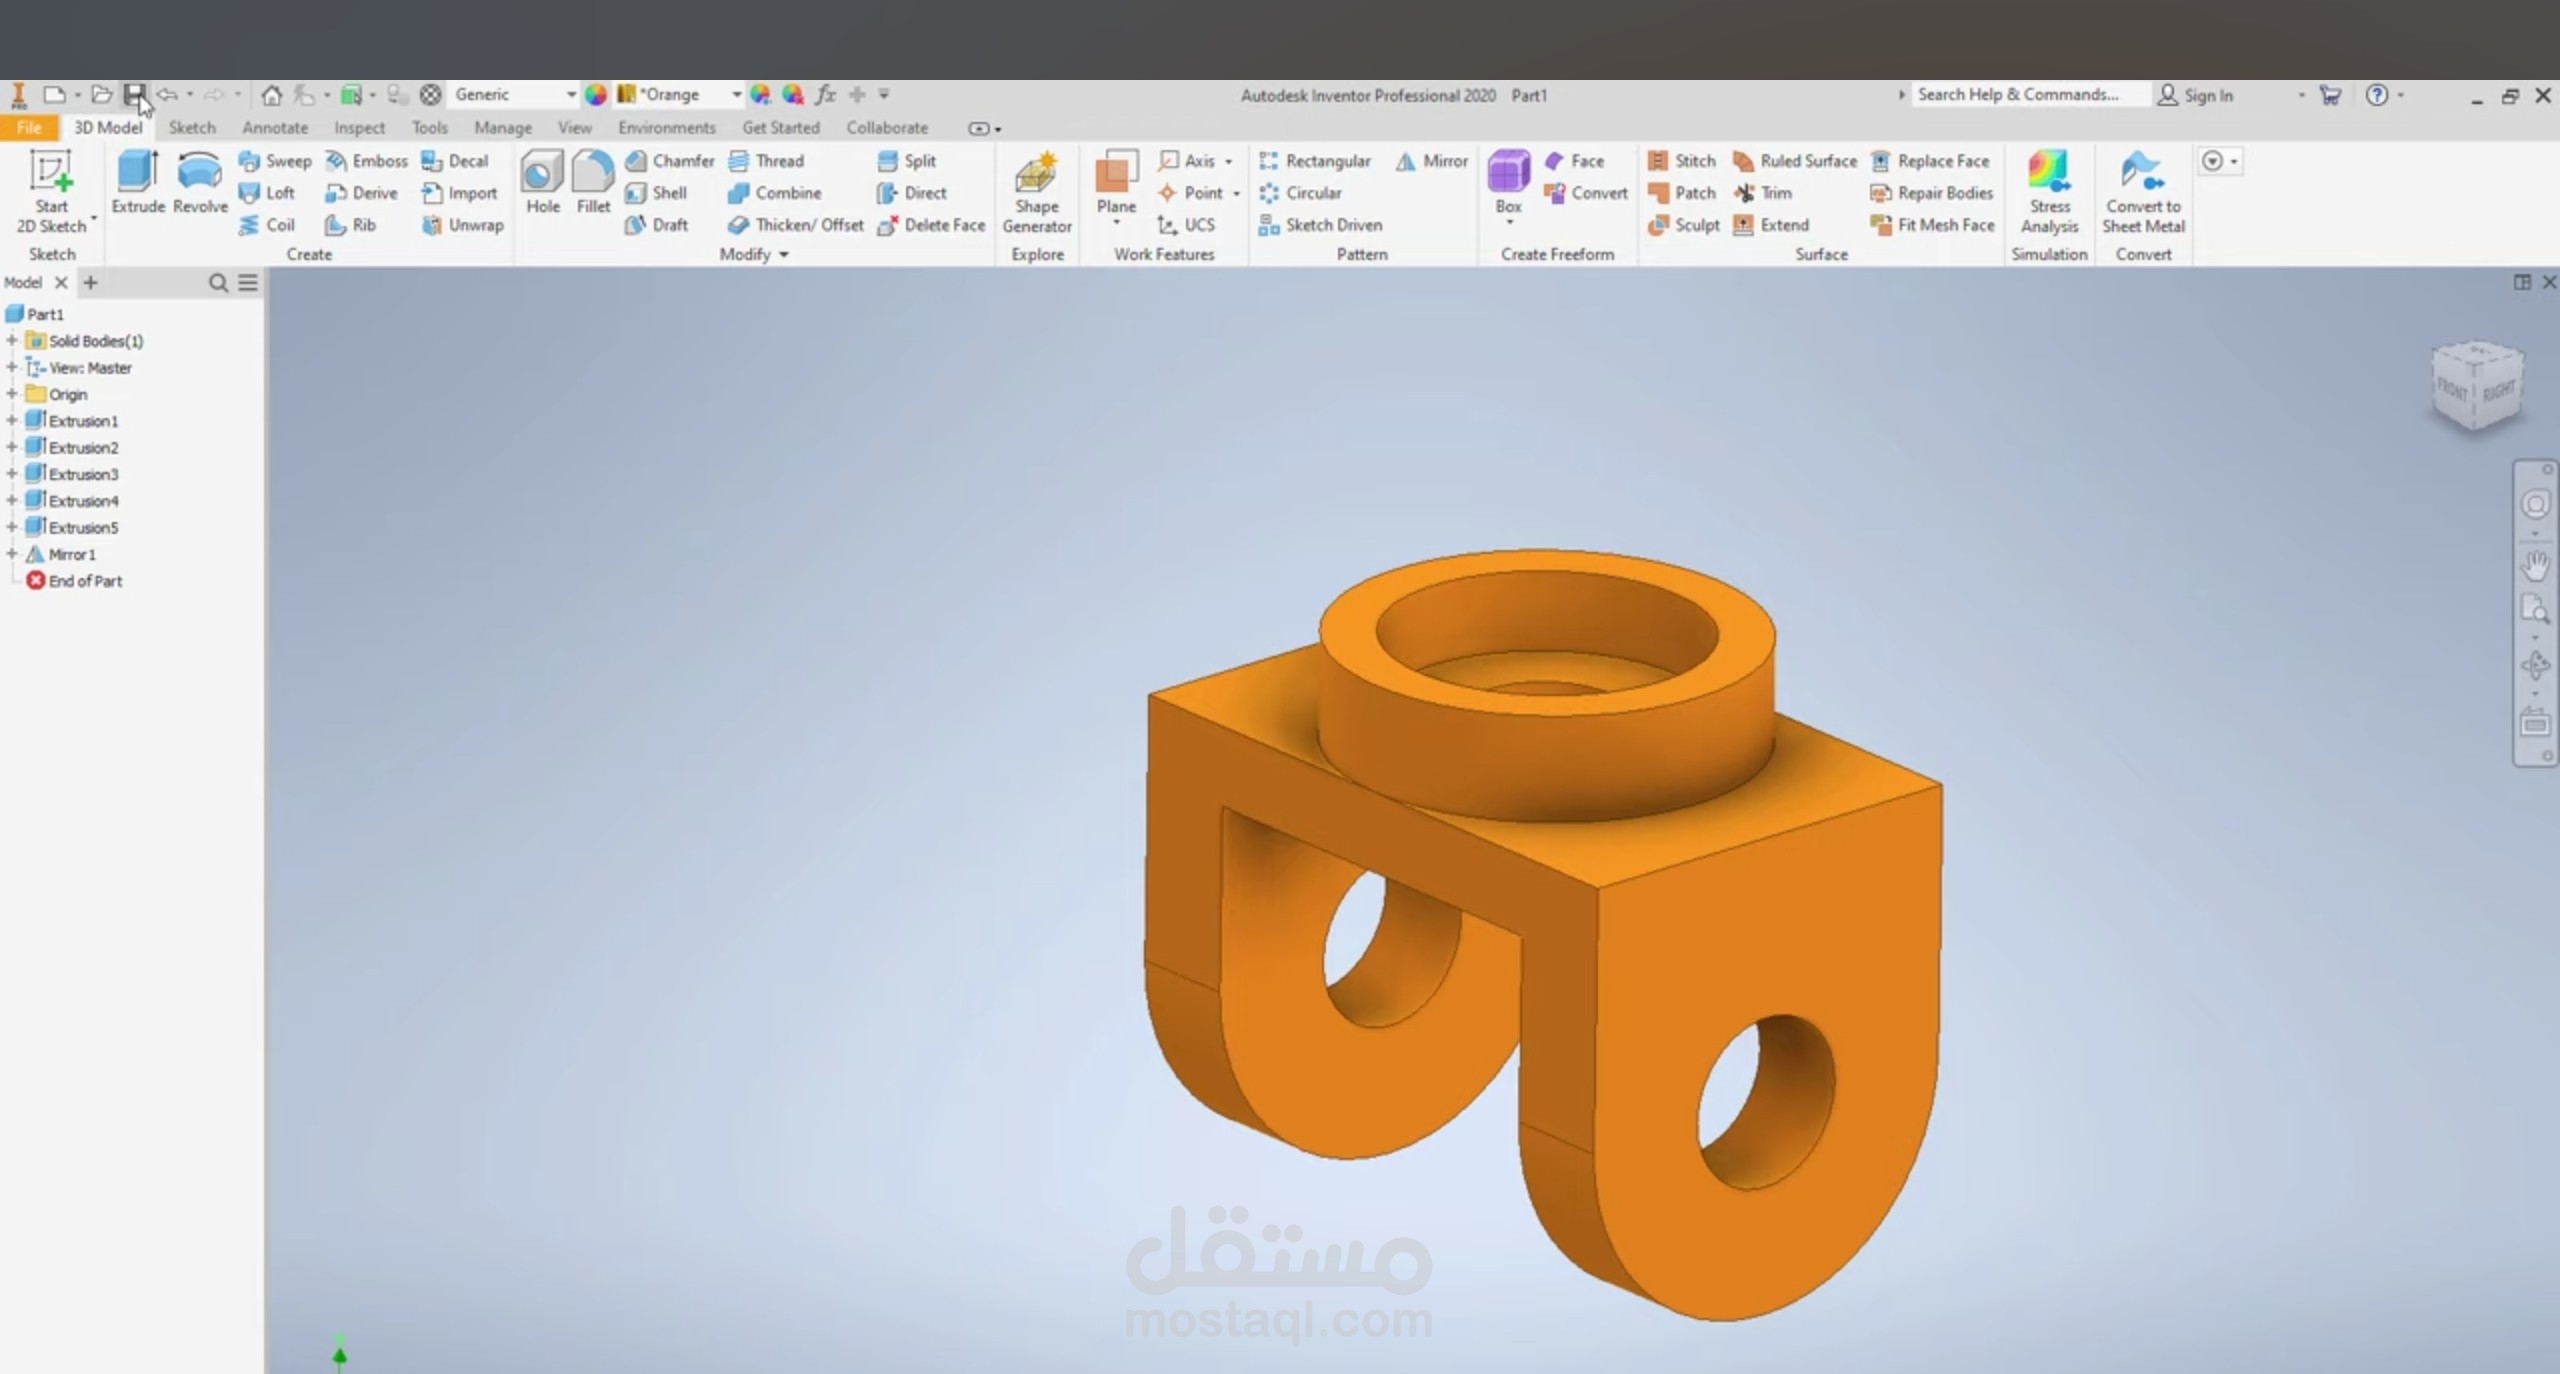Go to the View tab

575,128
